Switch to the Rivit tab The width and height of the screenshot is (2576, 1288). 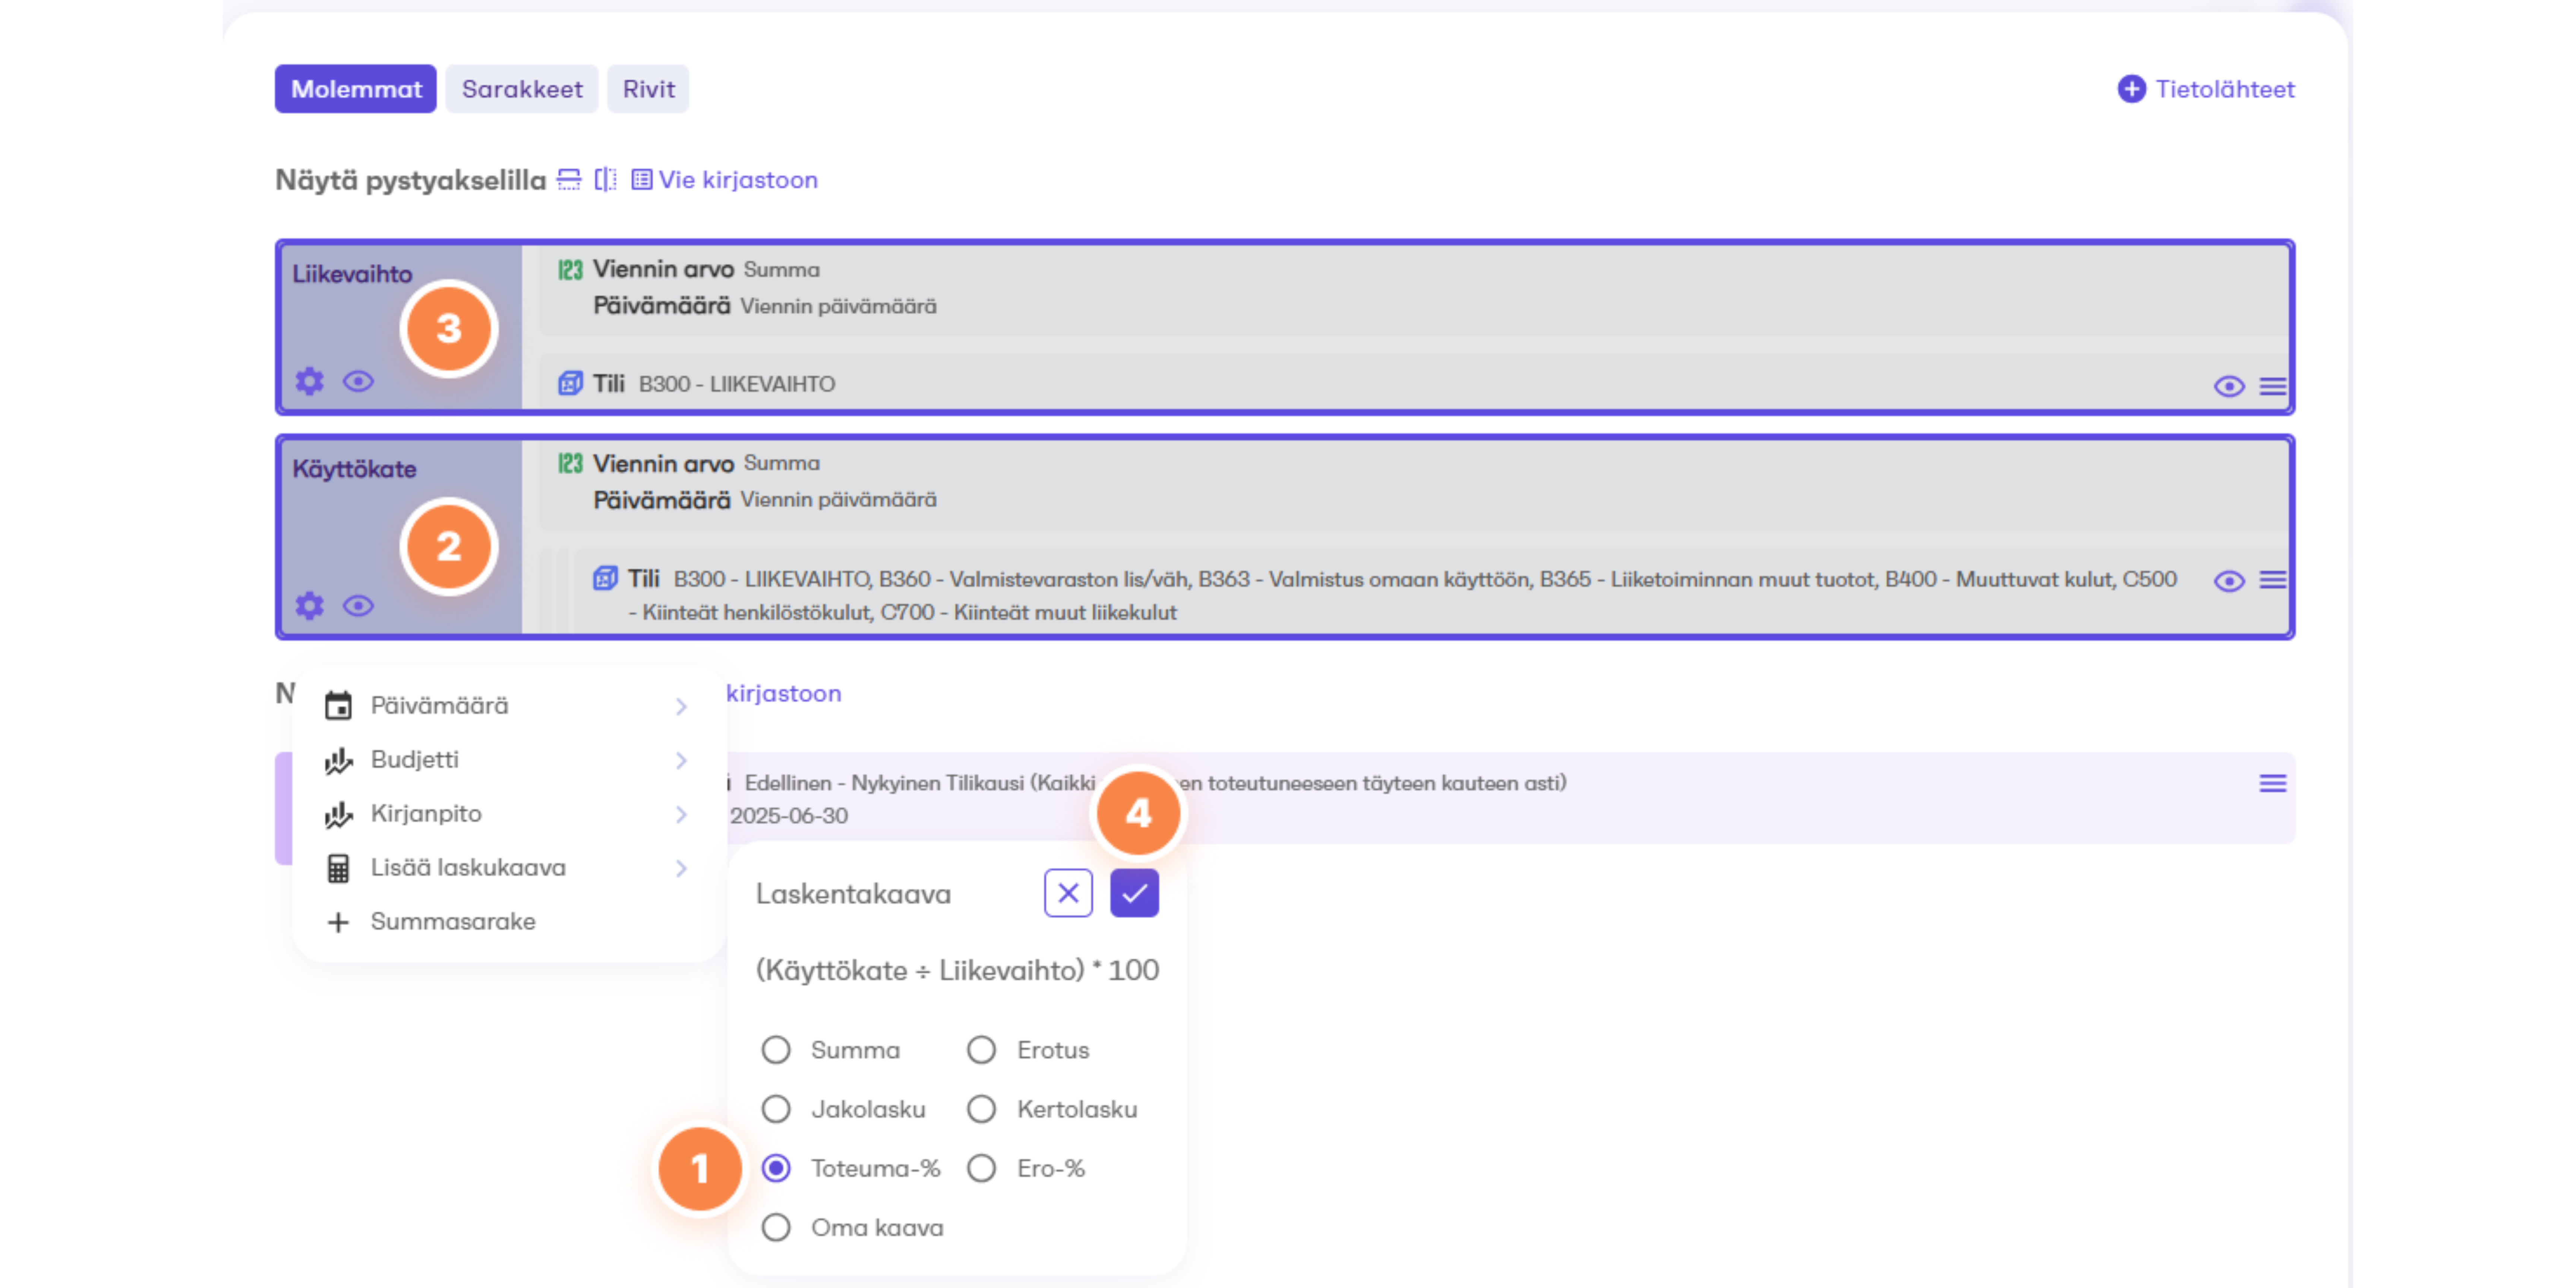(648, 89)
